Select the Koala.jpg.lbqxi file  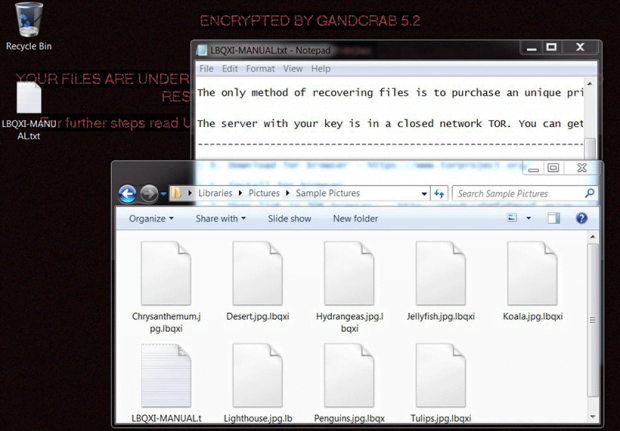(x=533, y=282)
